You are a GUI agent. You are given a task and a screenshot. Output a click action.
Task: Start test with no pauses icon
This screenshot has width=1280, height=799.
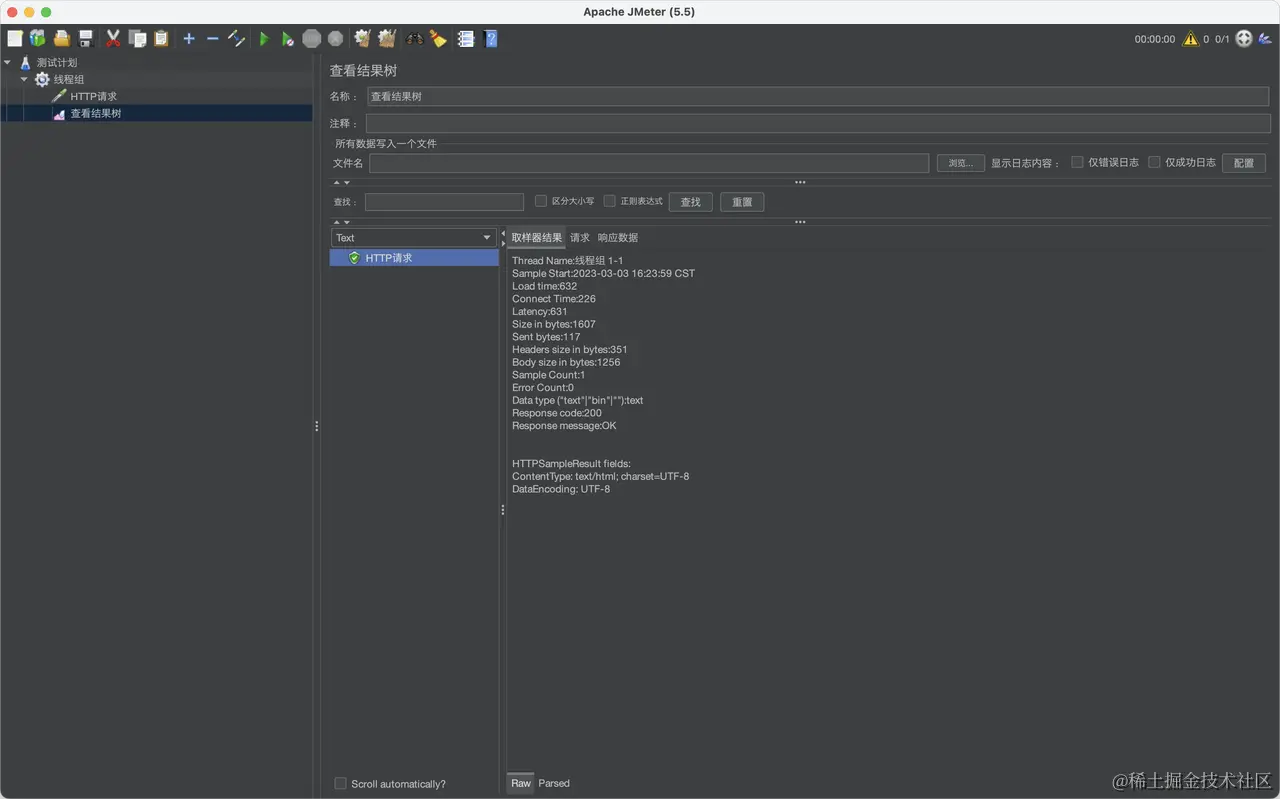point(288,39)
